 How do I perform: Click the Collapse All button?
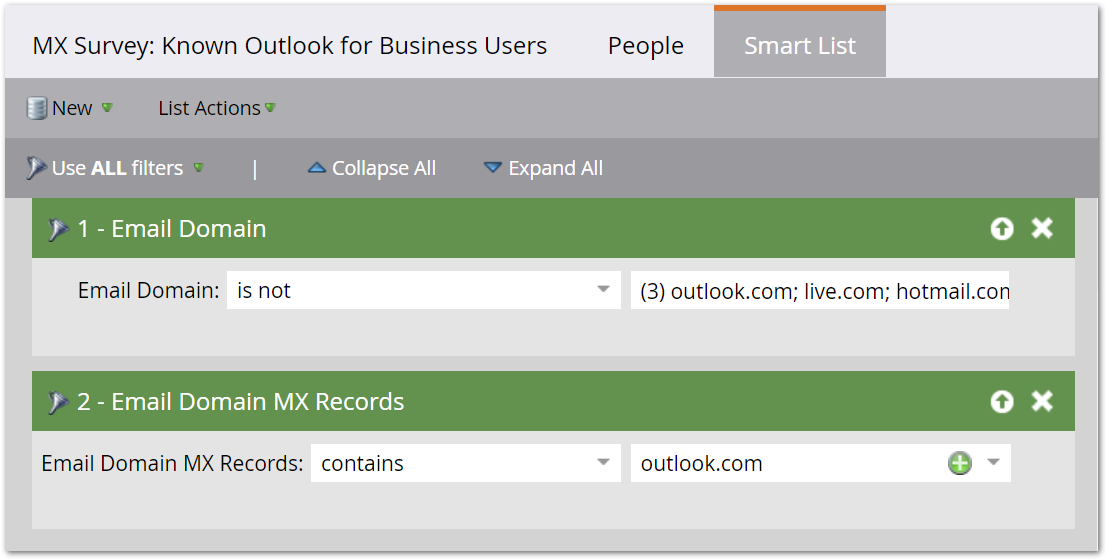click(372, 168)
